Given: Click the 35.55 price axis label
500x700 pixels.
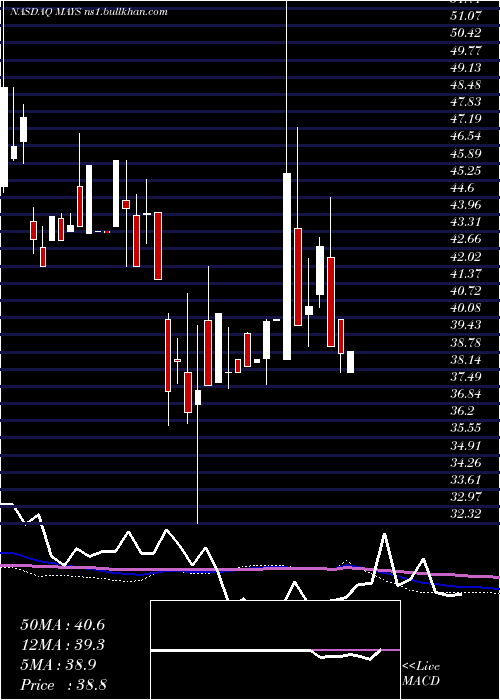Looking at the screenshot, I should (467, 429).
